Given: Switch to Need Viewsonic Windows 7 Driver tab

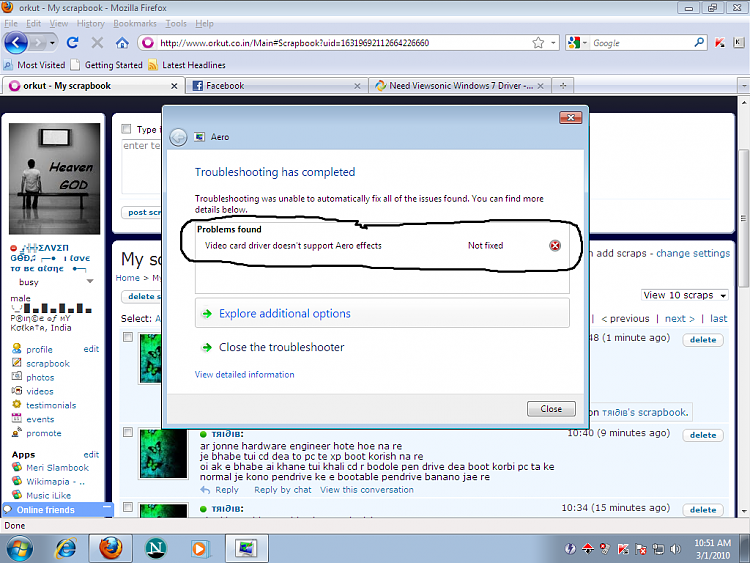Looking at the screenshot, I should (x=460, y=86).
